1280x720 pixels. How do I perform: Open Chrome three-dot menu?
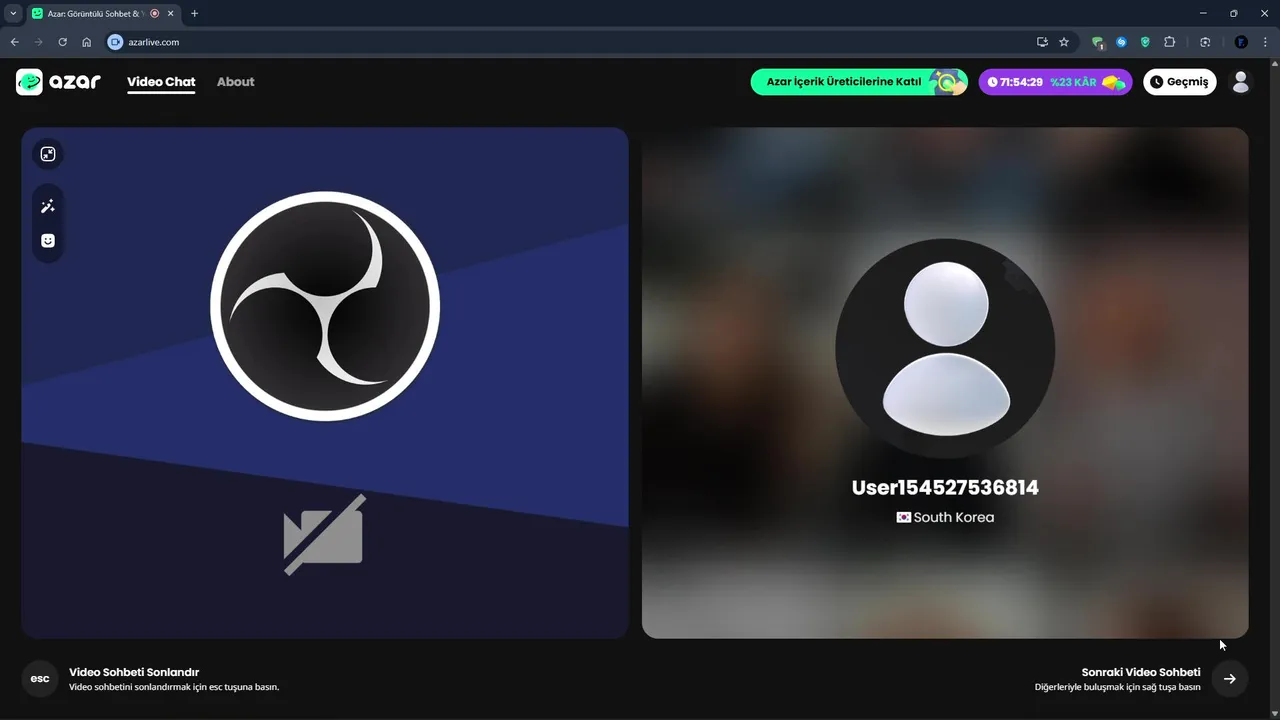[x=1266, y=42]
